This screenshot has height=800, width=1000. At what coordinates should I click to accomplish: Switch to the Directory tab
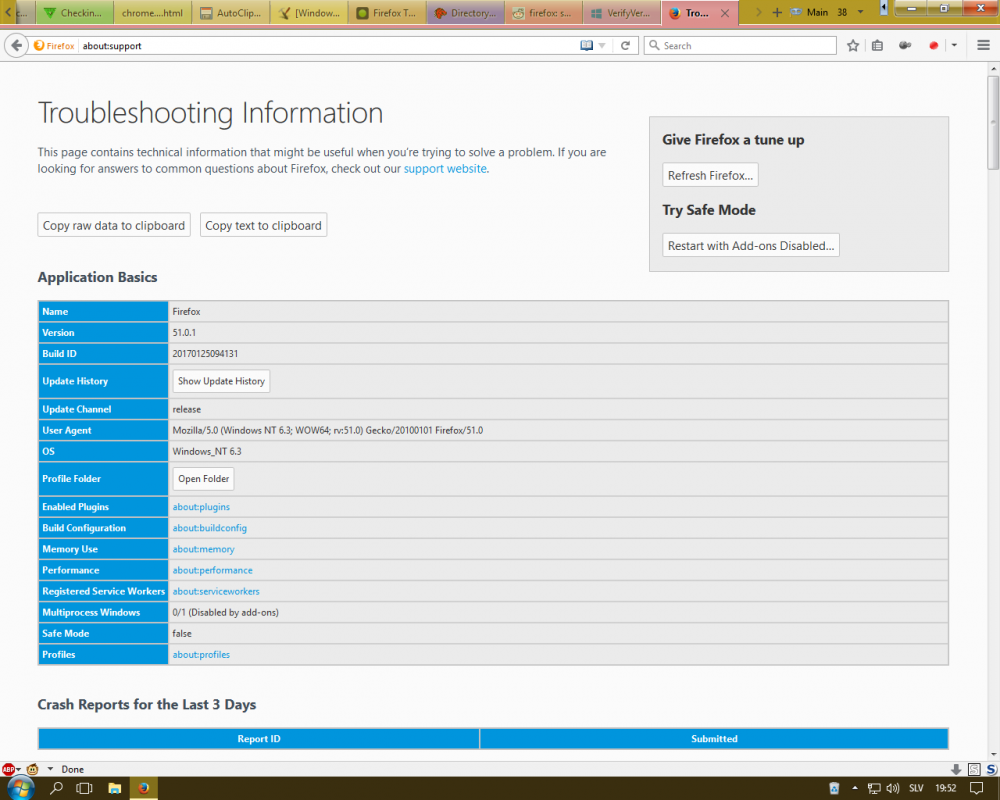click(x=465, y=13)
